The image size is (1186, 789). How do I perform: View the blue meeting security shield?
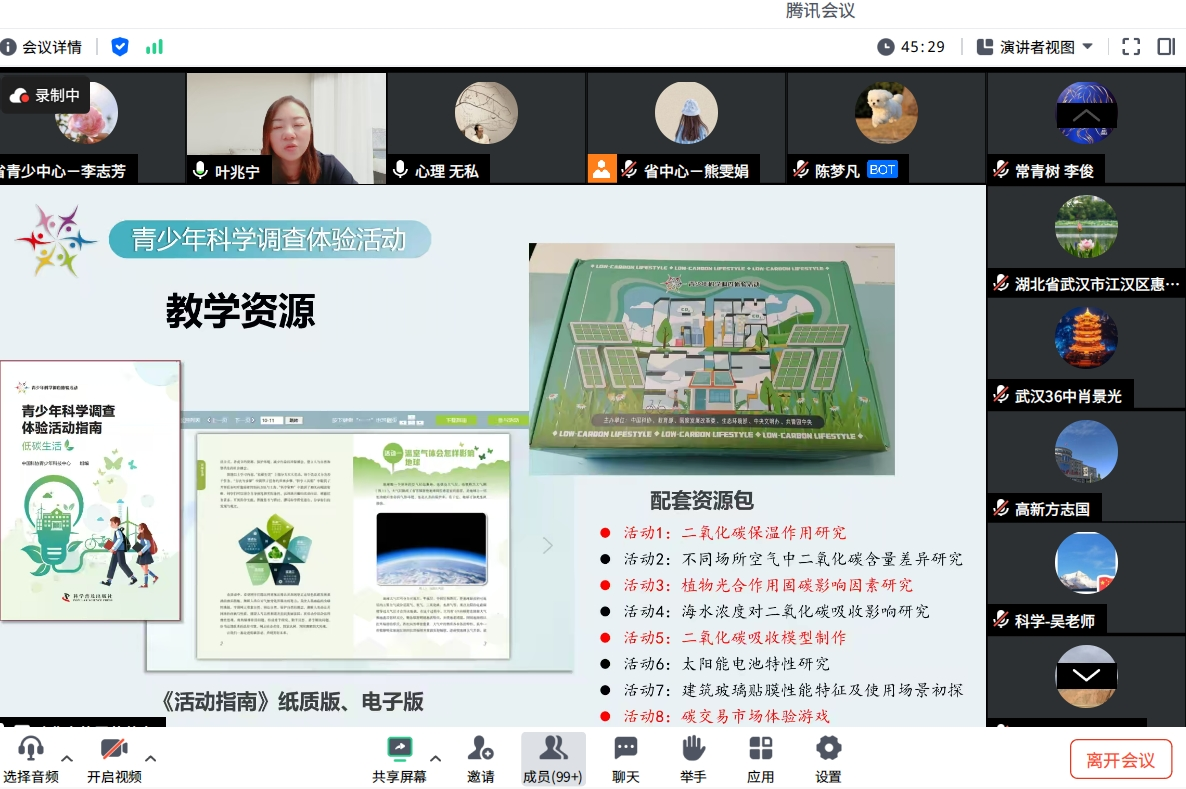(x=119, y=45)
